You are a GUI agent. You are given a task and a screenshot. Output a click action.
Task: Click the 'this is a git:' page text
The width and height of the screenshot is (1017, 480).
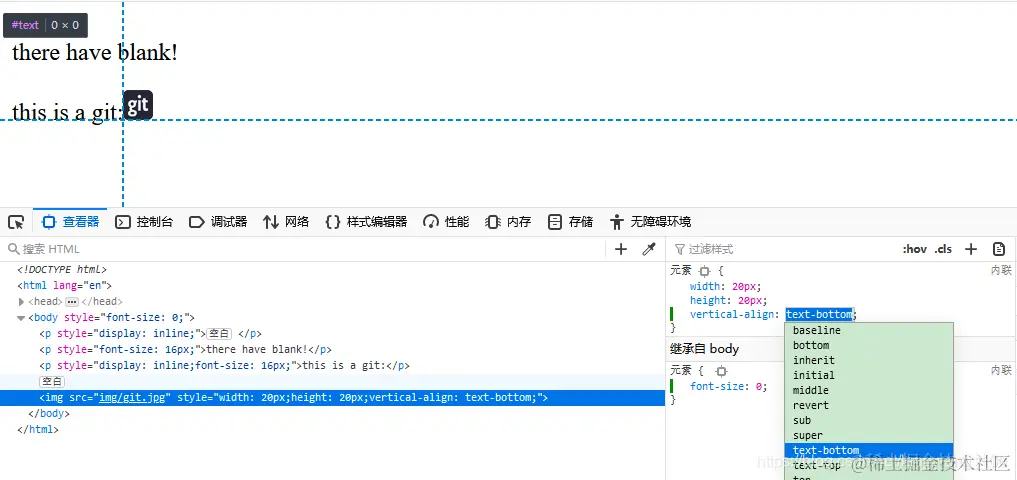coord(67,112)
